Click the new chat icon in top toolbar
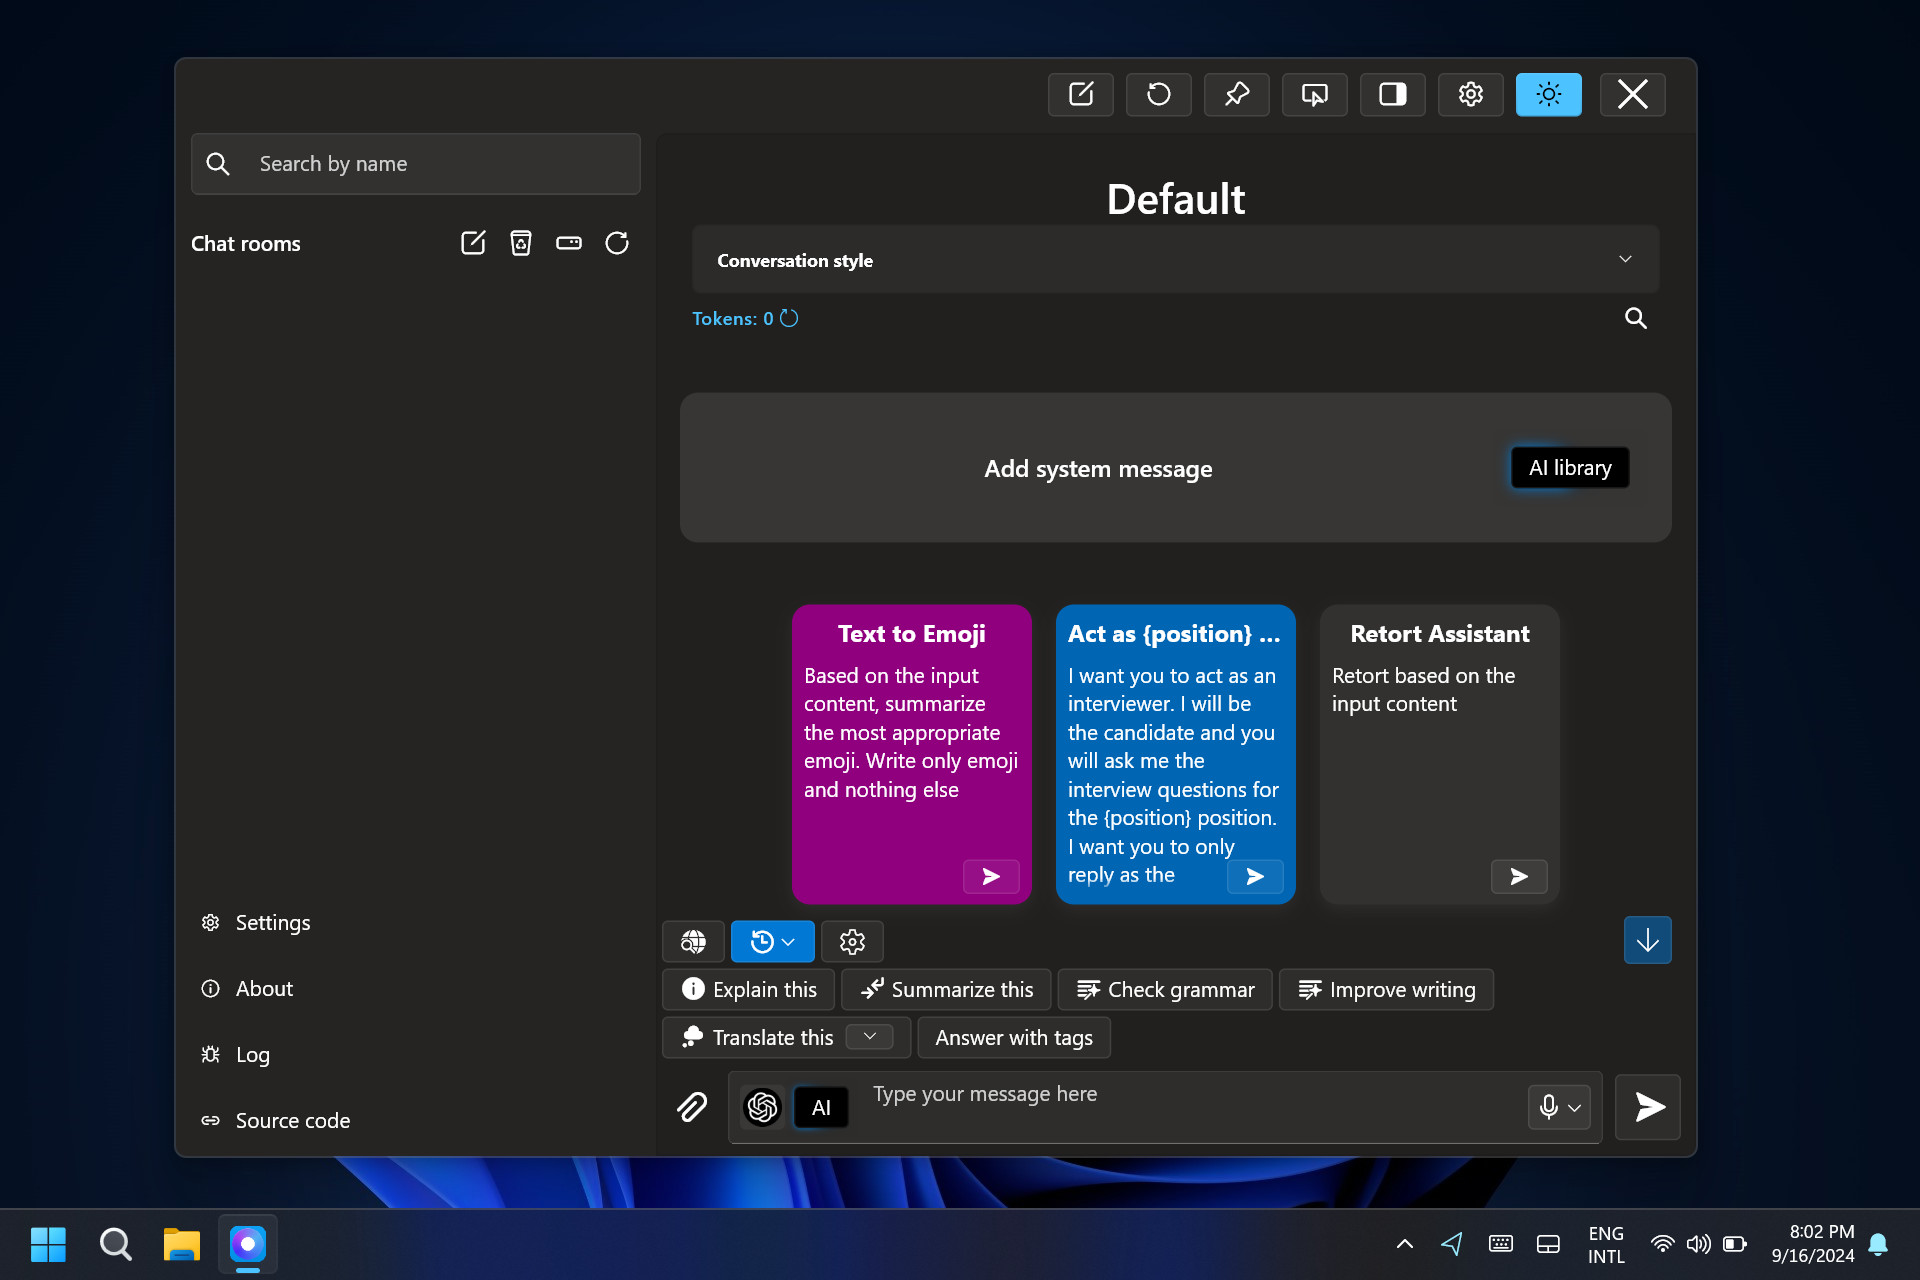Image resolution: width=1920 pixels, height=1280 pixels. tap(1080, 94)
